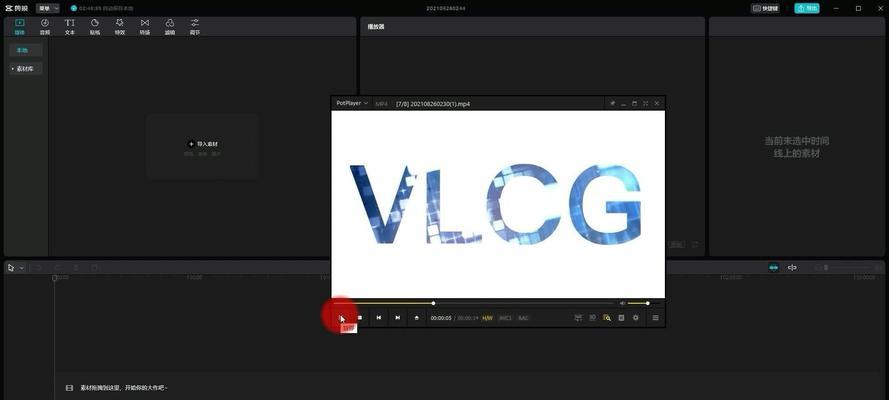
Task: Switch to the Transitions tab
Action: click(x=145, y=27)
